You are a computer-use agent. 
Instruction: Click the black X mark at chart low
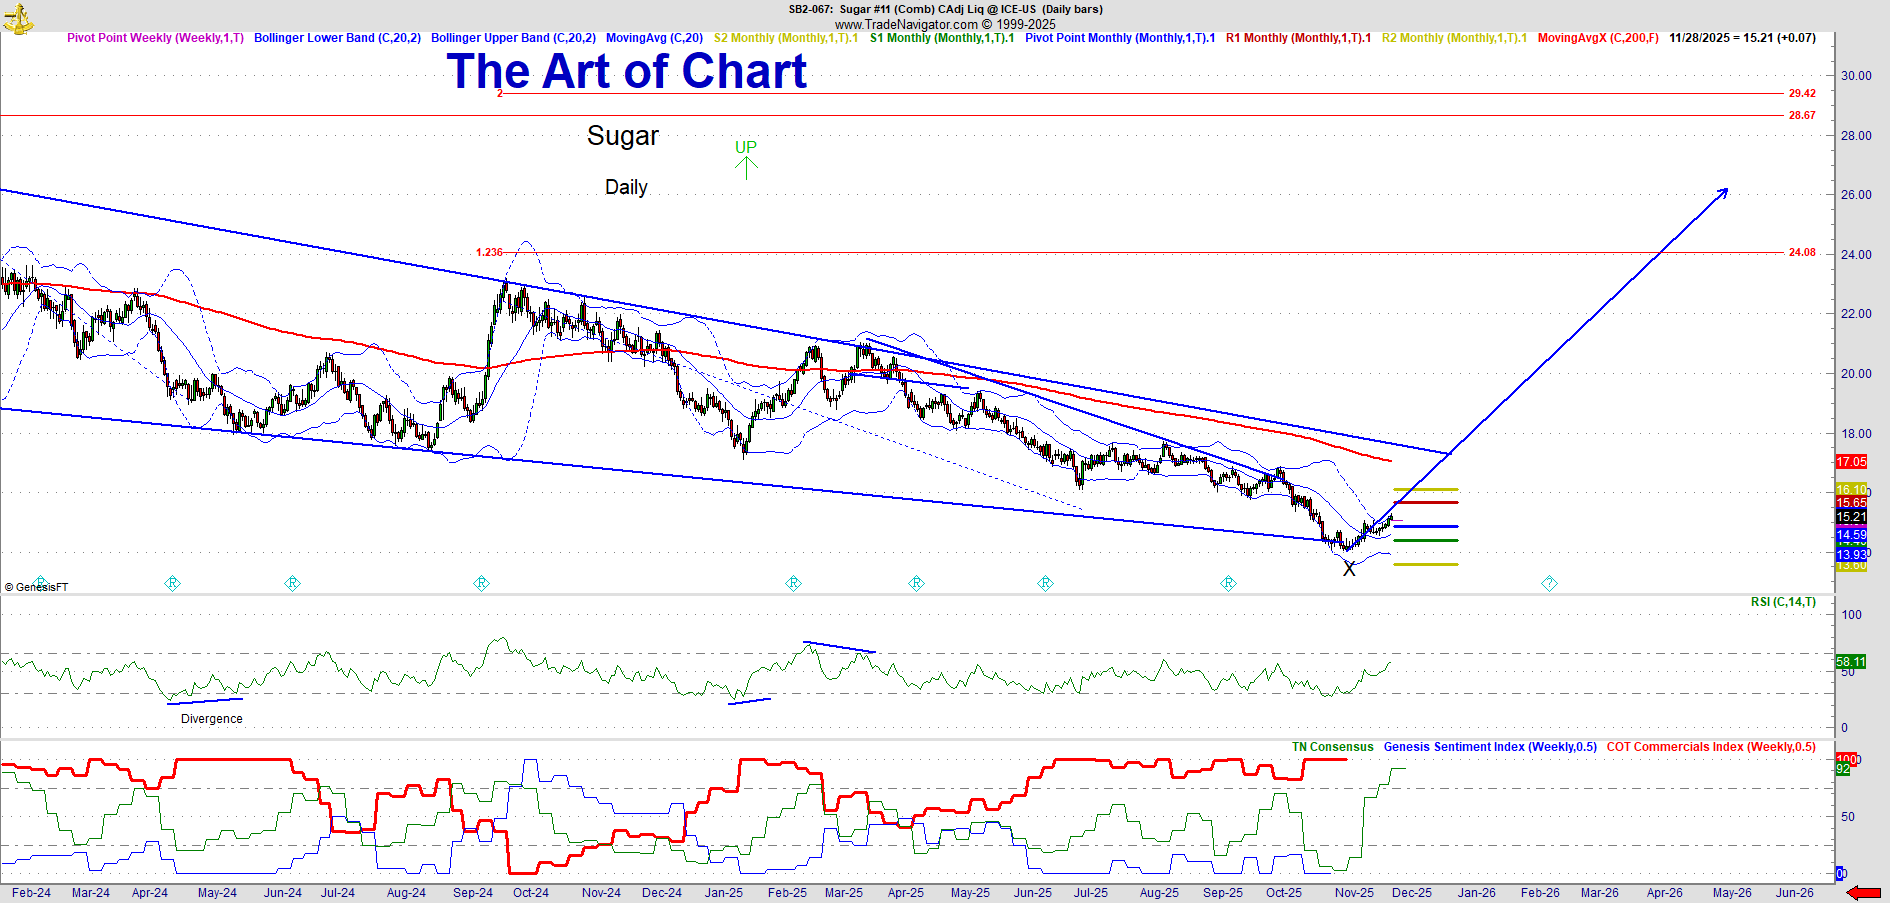[1349, 569]
